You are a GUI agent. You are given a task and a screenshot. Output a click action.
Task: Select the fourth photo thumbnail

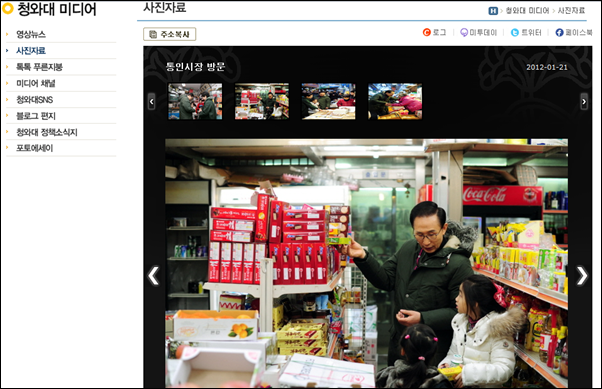click(395, 101)
